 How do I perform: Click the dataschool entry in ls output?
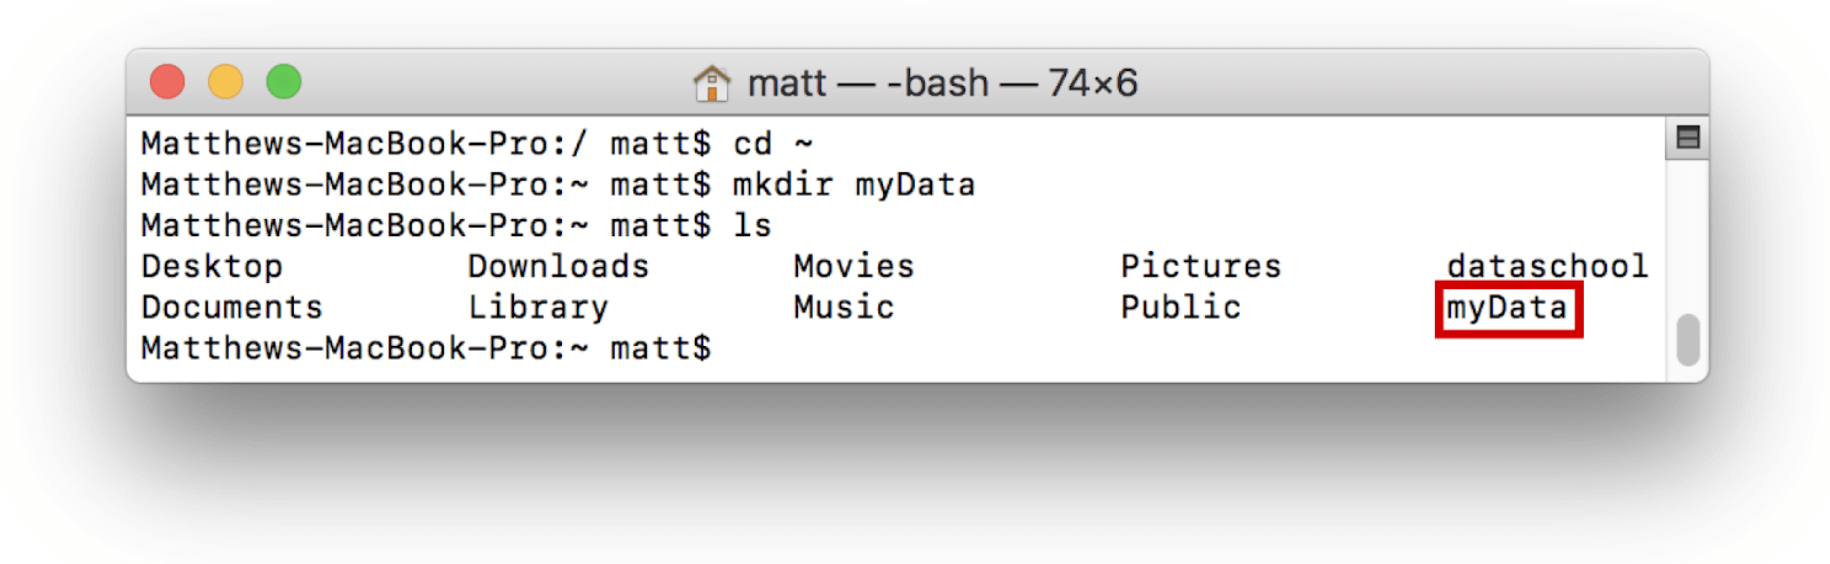pyautogui.click(x=1546, y=267)
